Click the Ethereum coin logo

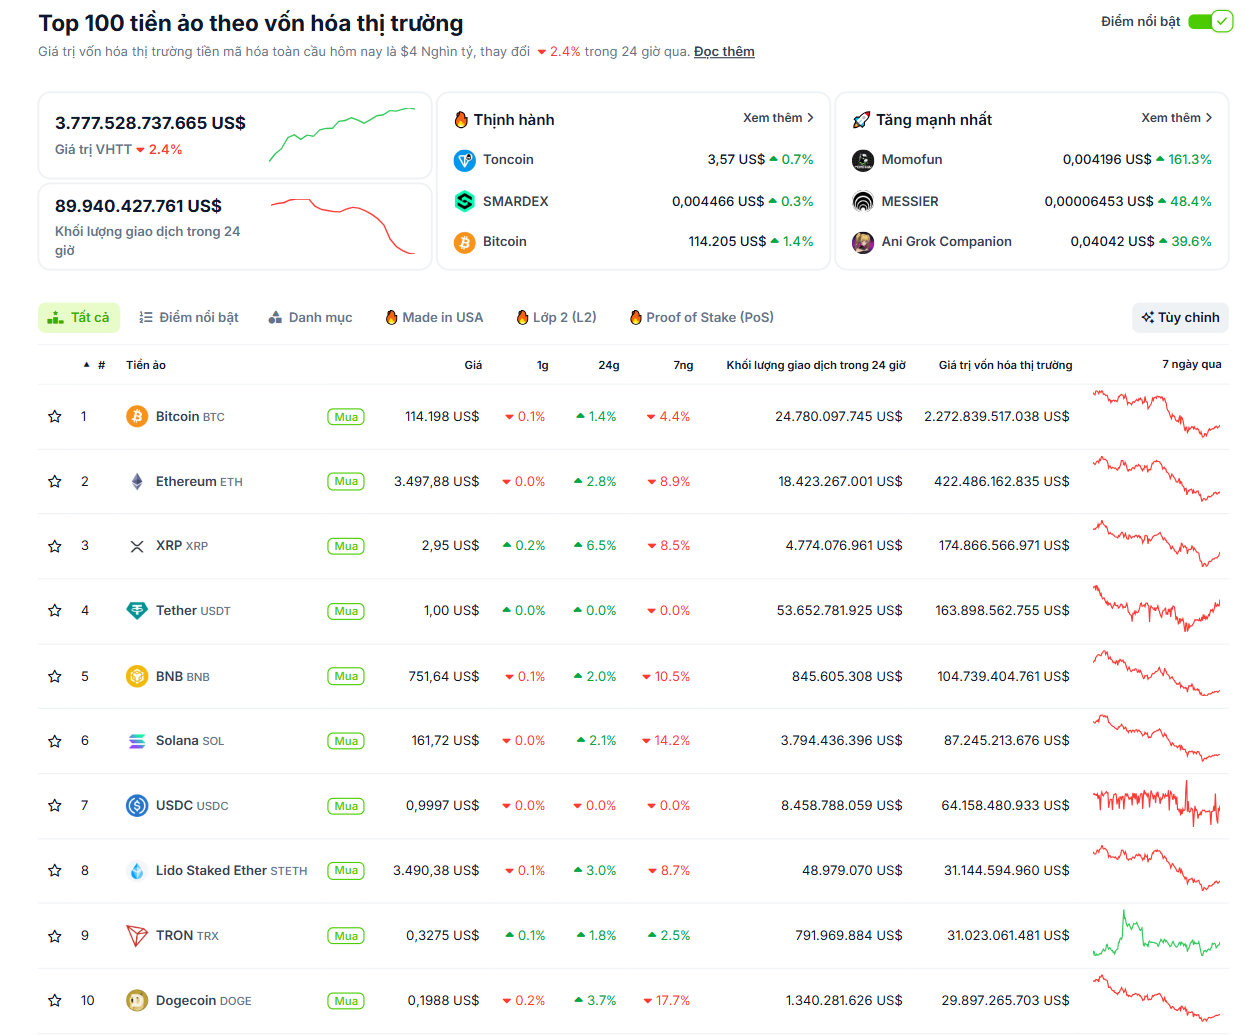click(137, 481)
